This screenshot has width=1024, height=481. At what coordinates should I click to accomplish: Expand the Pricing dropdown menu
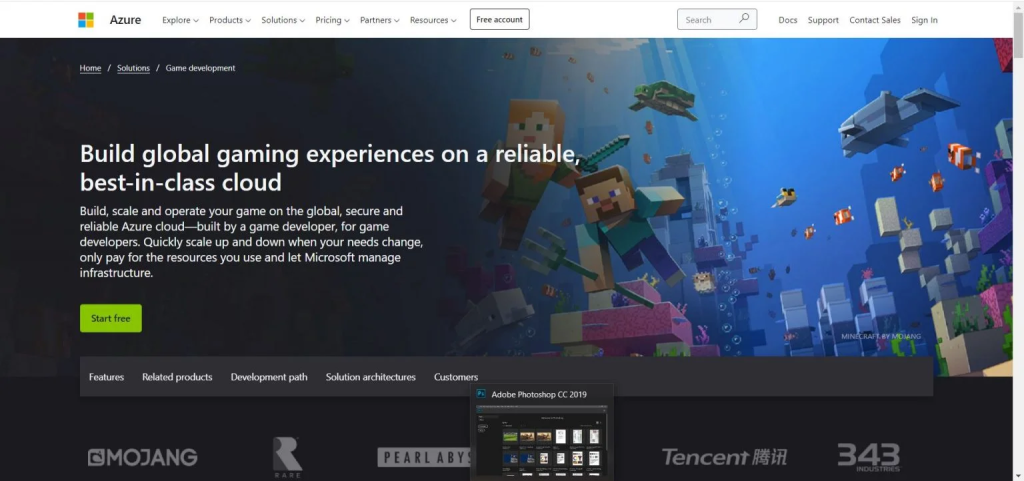(x=332, y=20)
